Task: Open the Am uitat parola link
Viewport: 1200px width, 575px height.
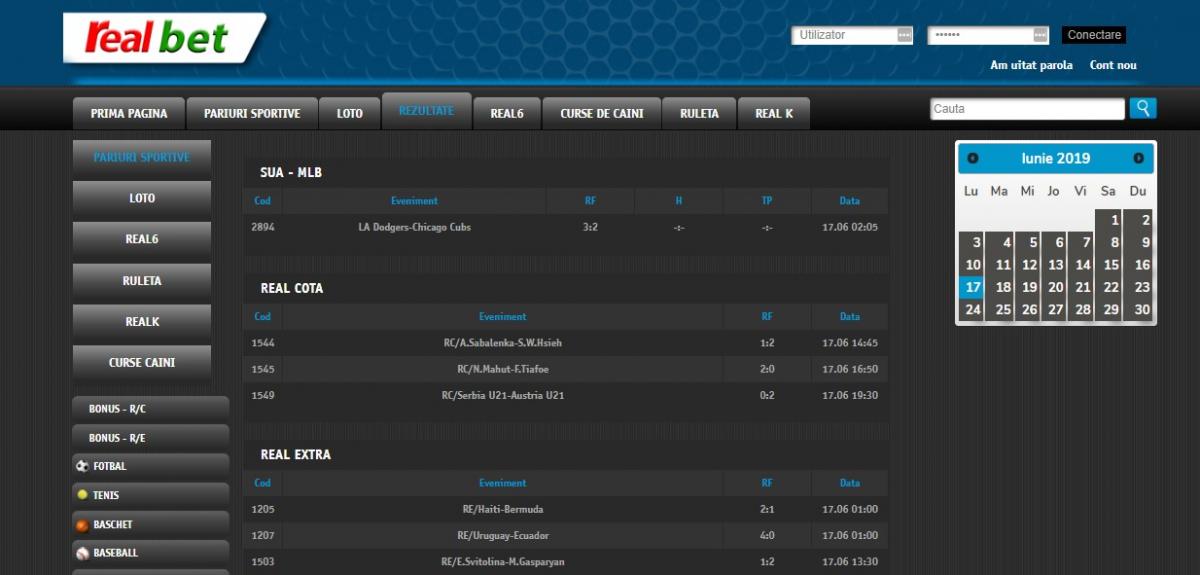Action: [1031, 65]
